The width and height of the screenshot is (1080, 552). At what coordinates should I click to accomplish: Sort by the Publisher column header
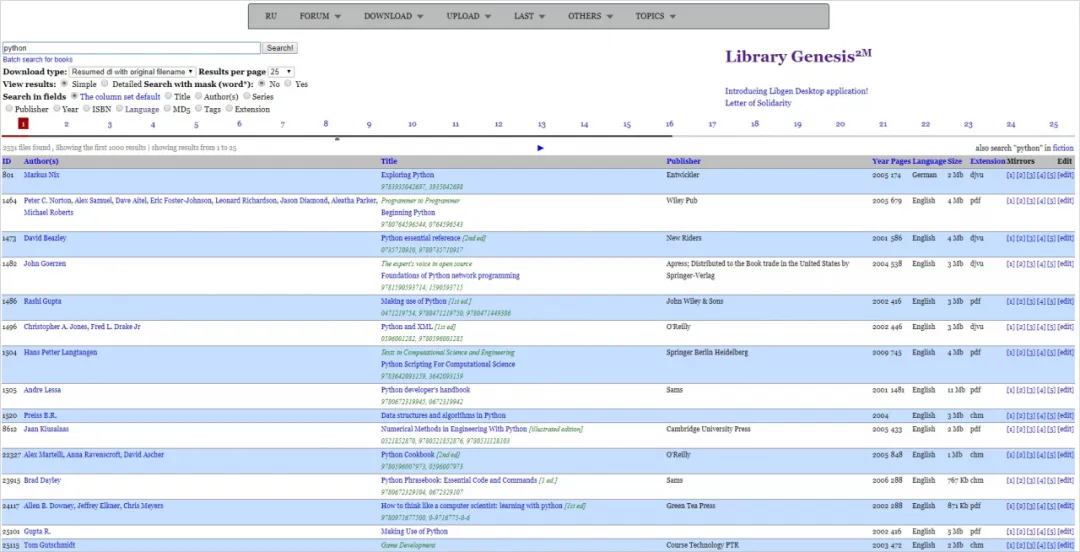(683, 161)
